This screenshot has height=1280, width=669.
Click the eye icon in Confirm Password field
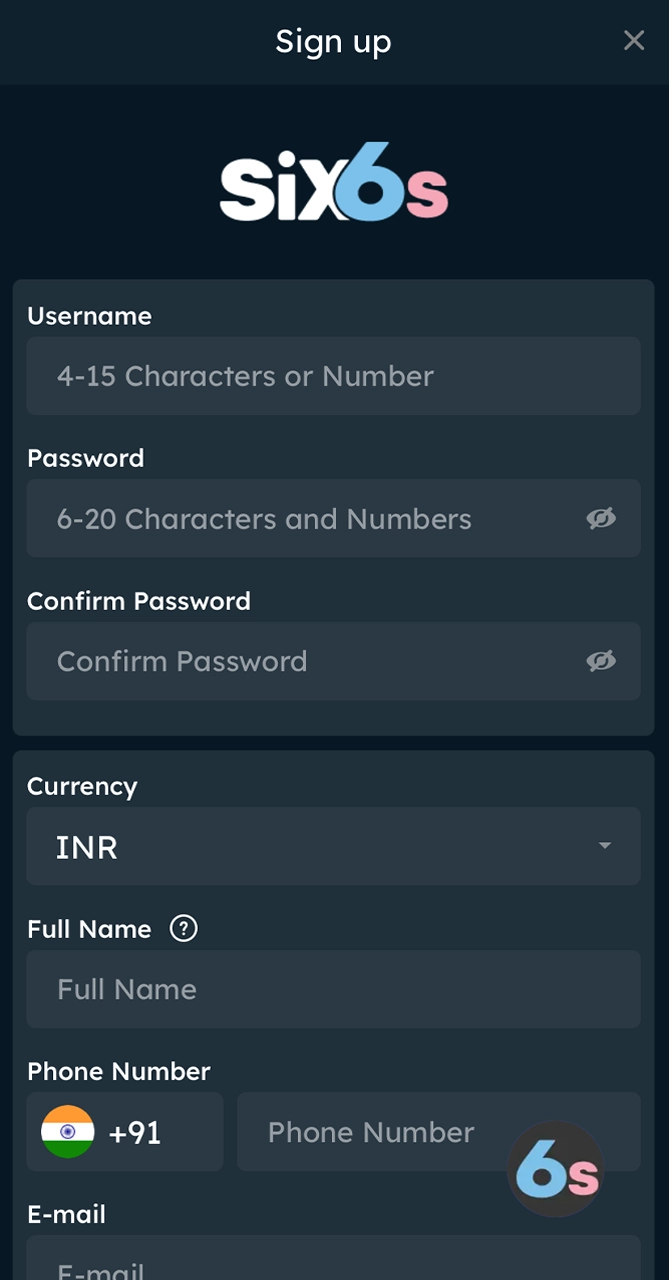click(x=601, y=661)
